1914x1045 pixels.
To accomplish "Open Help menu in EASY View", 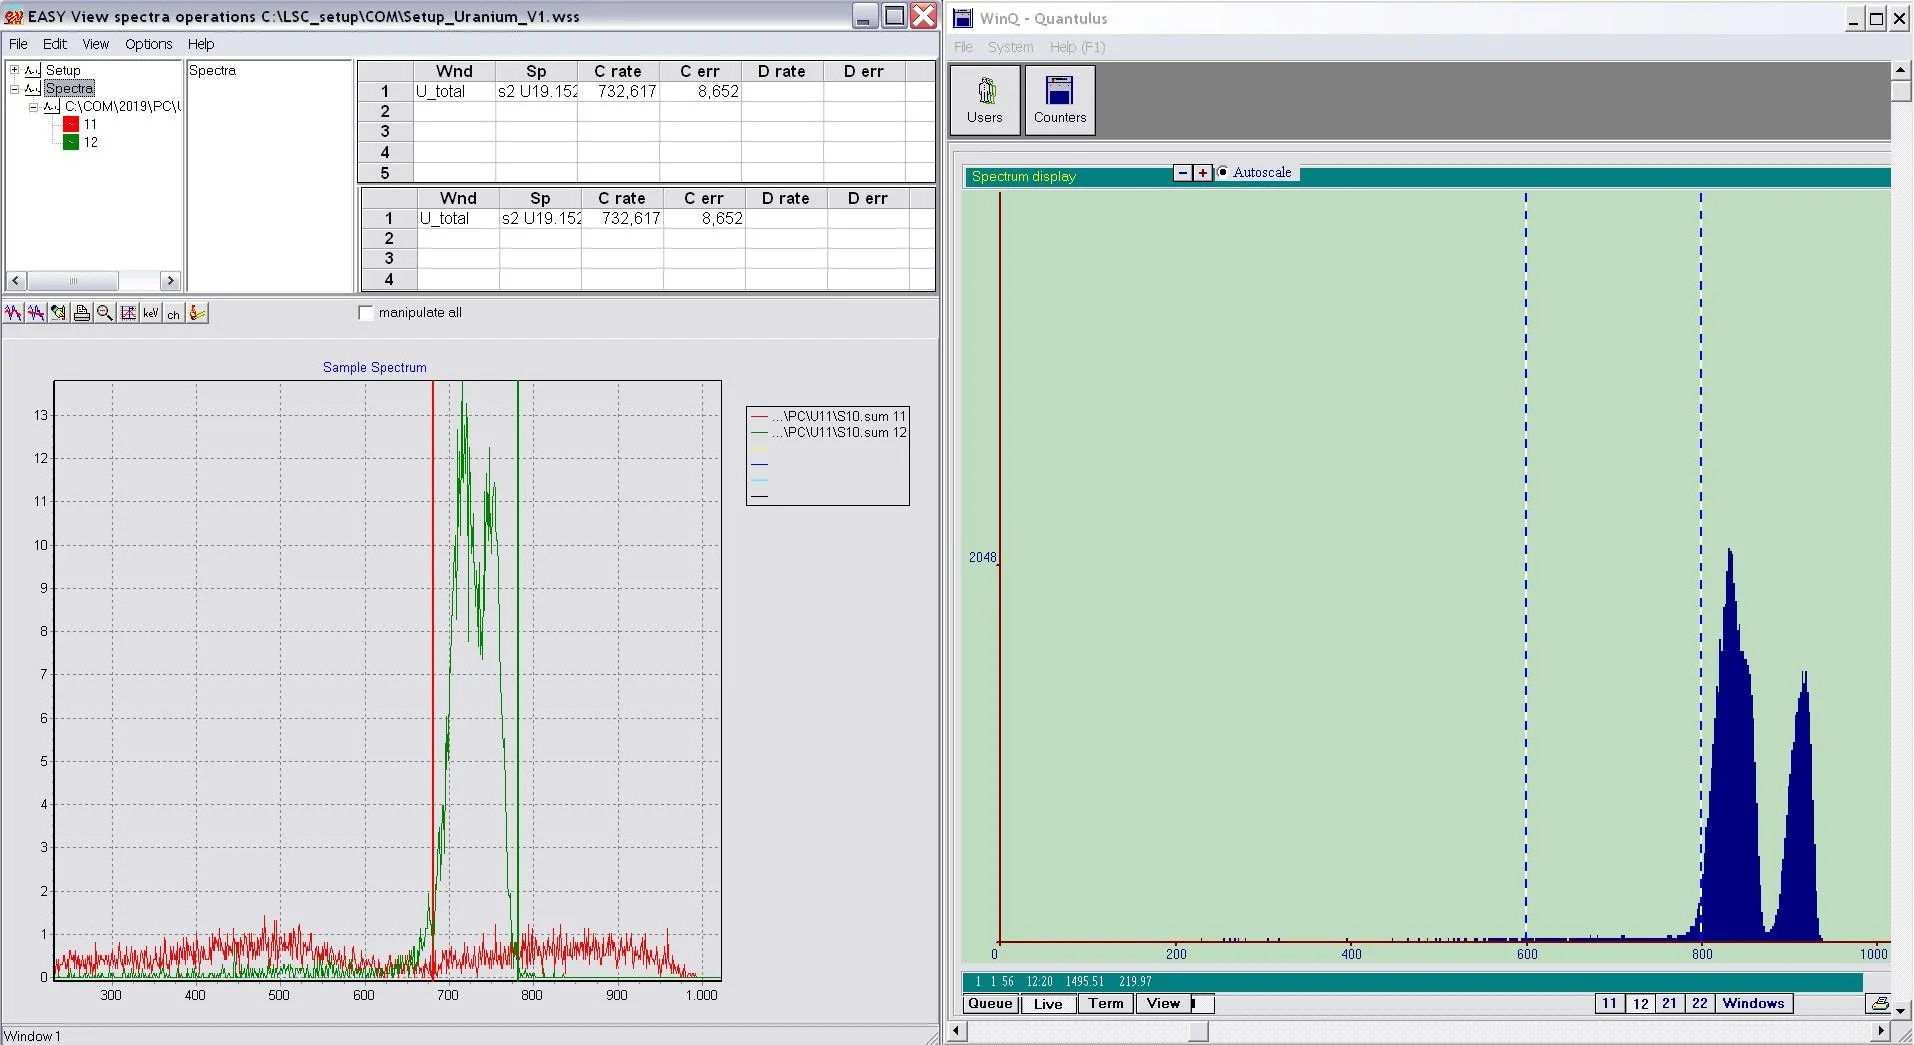I will click(x=201, y=44).
